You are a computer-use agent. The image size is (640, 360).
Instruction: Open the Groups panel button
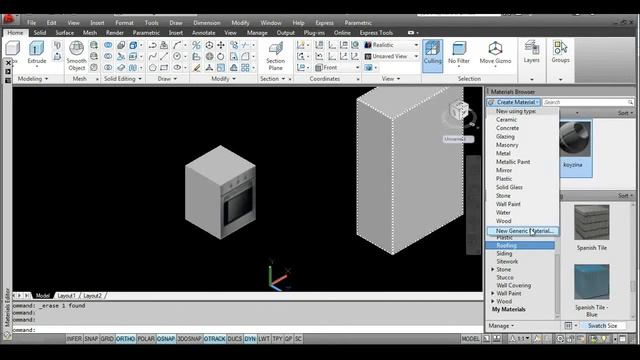pos(560,52)
